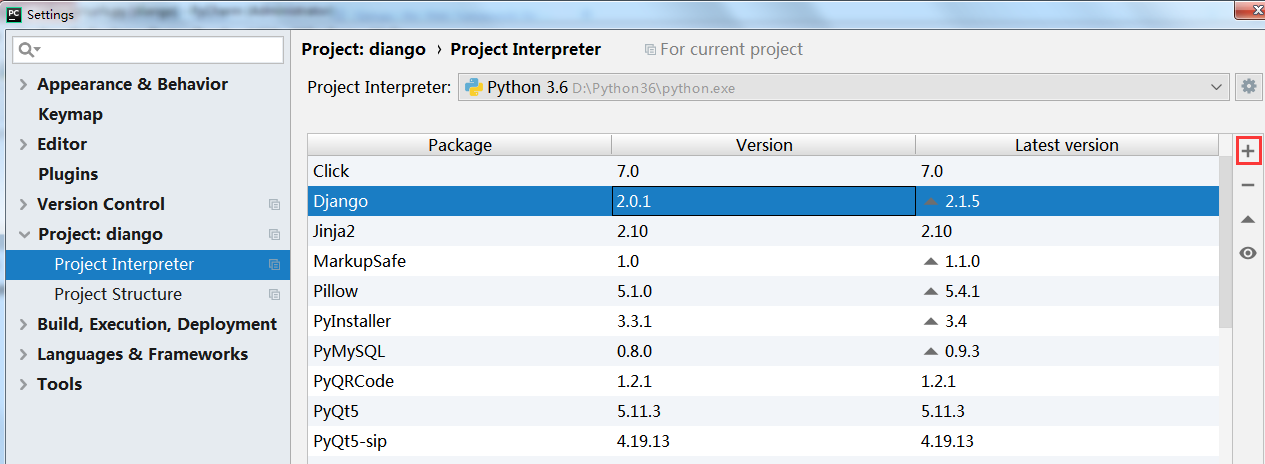Click copy icon beside Version Control

274,205
